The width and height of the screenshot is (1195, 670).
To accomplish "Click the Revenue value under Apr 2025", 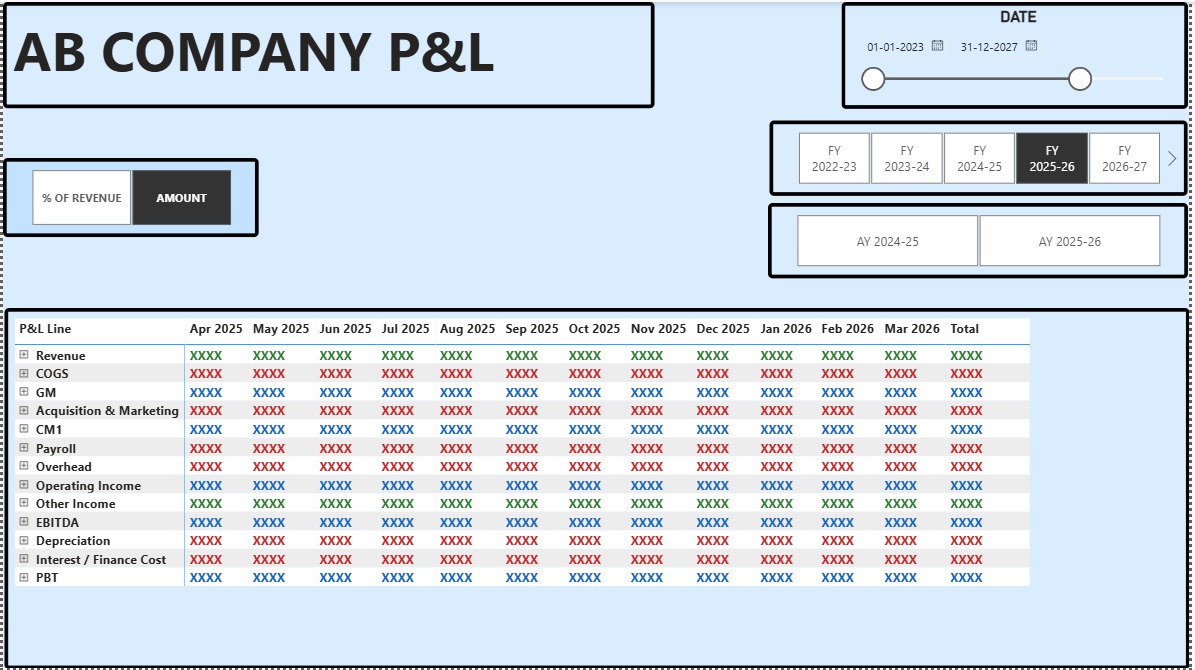I will coord(206,355).
